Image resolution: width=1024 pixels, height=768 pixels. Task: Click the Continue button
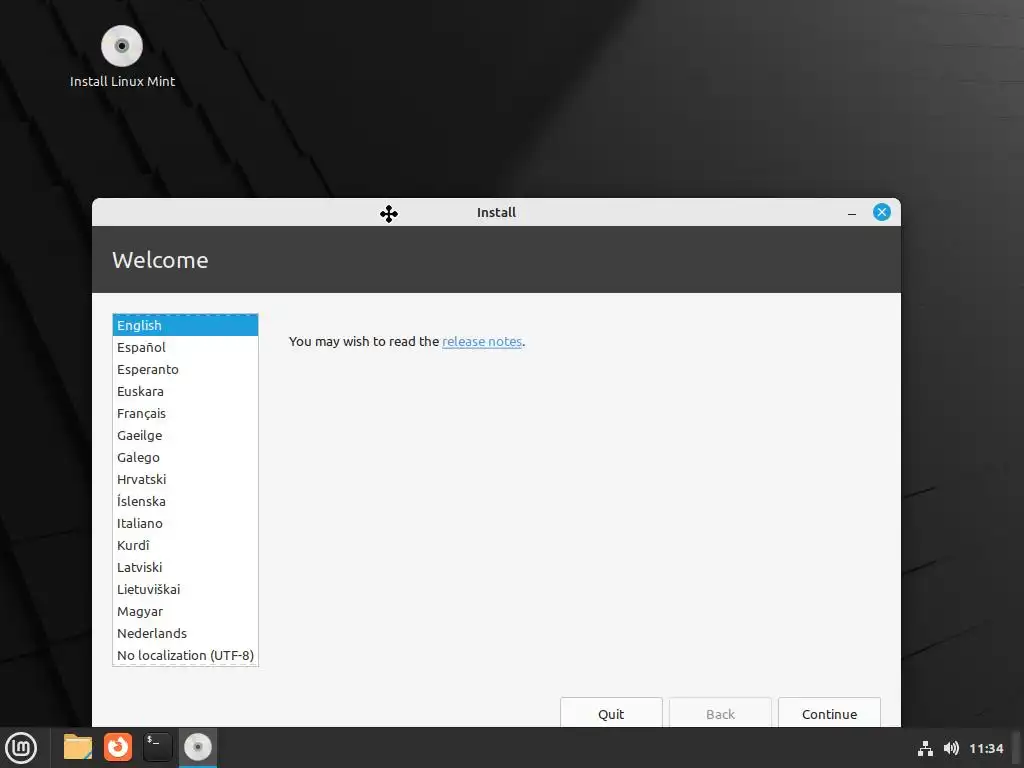point(829,713)
